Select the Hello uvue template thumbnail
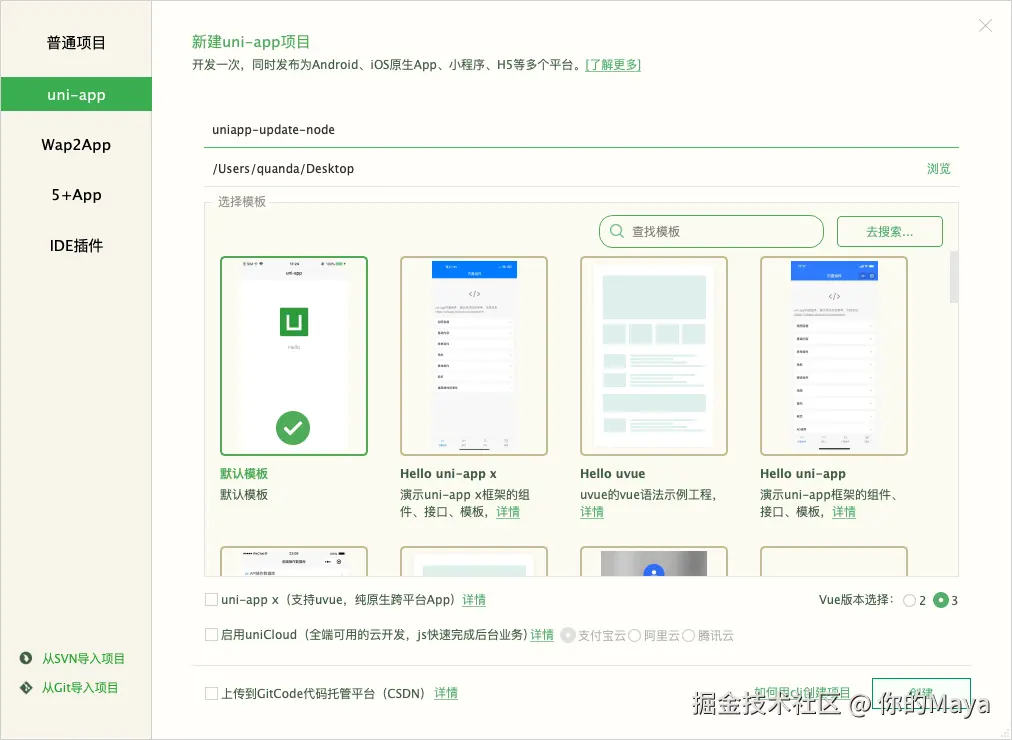1012x740 pixels. pos(654,356)
